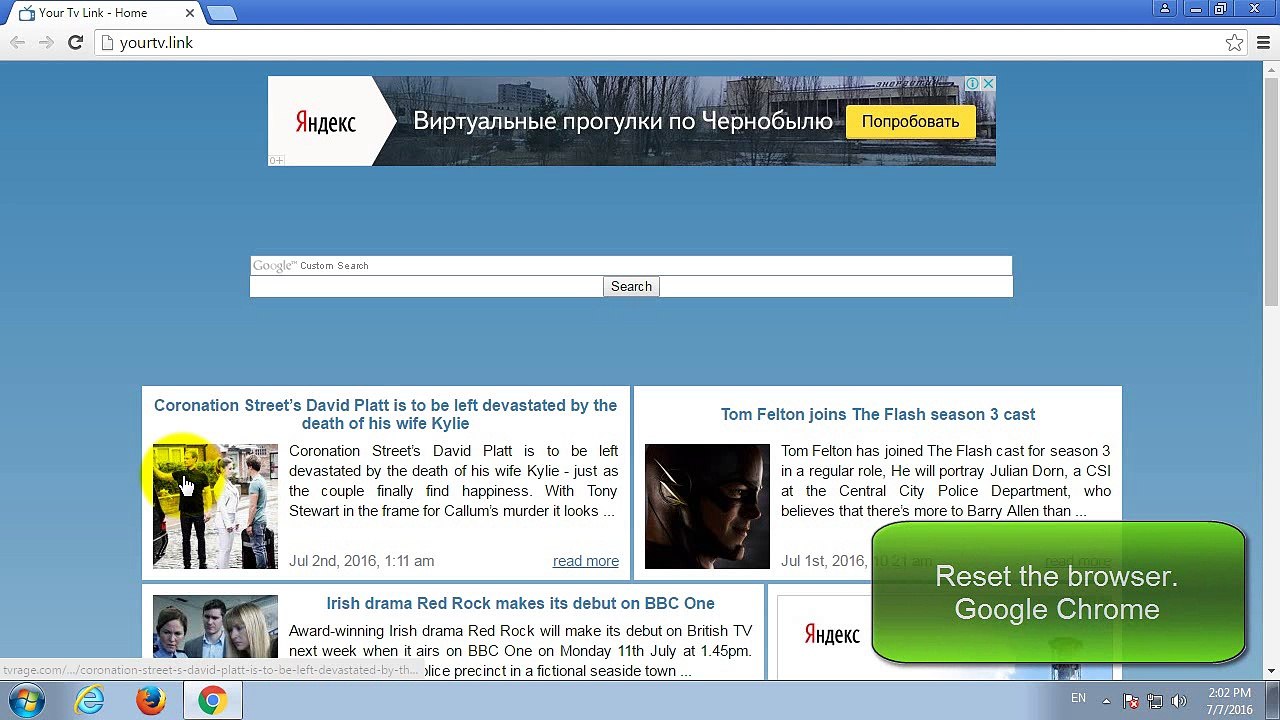Open a new tab

221,13
